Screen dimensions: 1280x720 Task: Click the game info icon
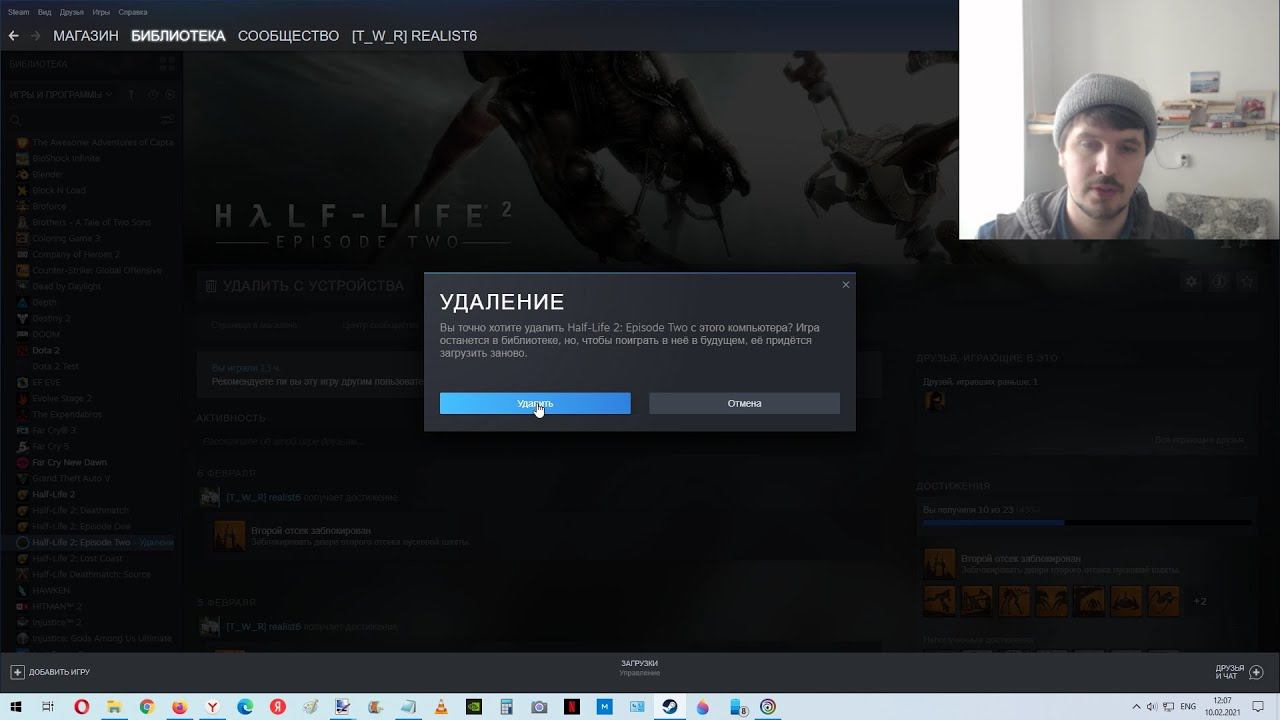(x=1219, y=282)
